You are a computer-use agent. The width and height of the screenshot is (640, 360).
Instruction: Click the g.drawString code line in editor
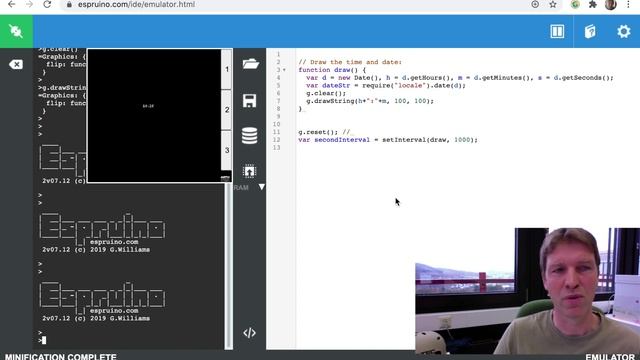click(x=370, y=101)
